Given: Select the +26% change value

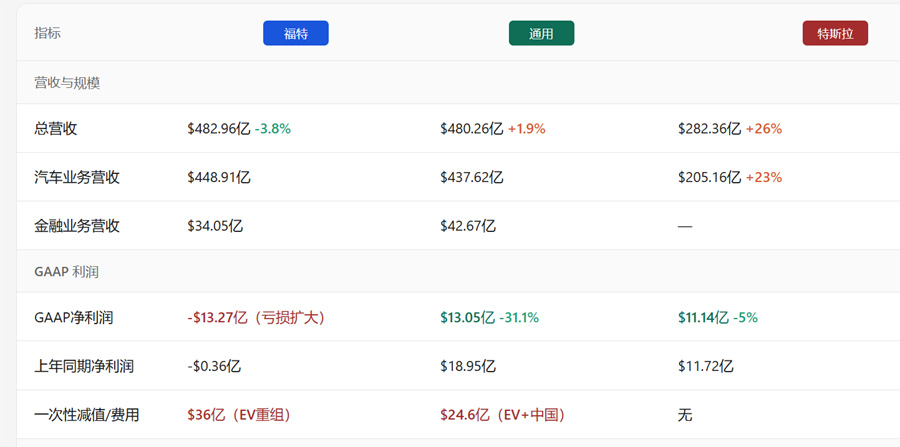Looking at the screenshot, I should 764,129.
